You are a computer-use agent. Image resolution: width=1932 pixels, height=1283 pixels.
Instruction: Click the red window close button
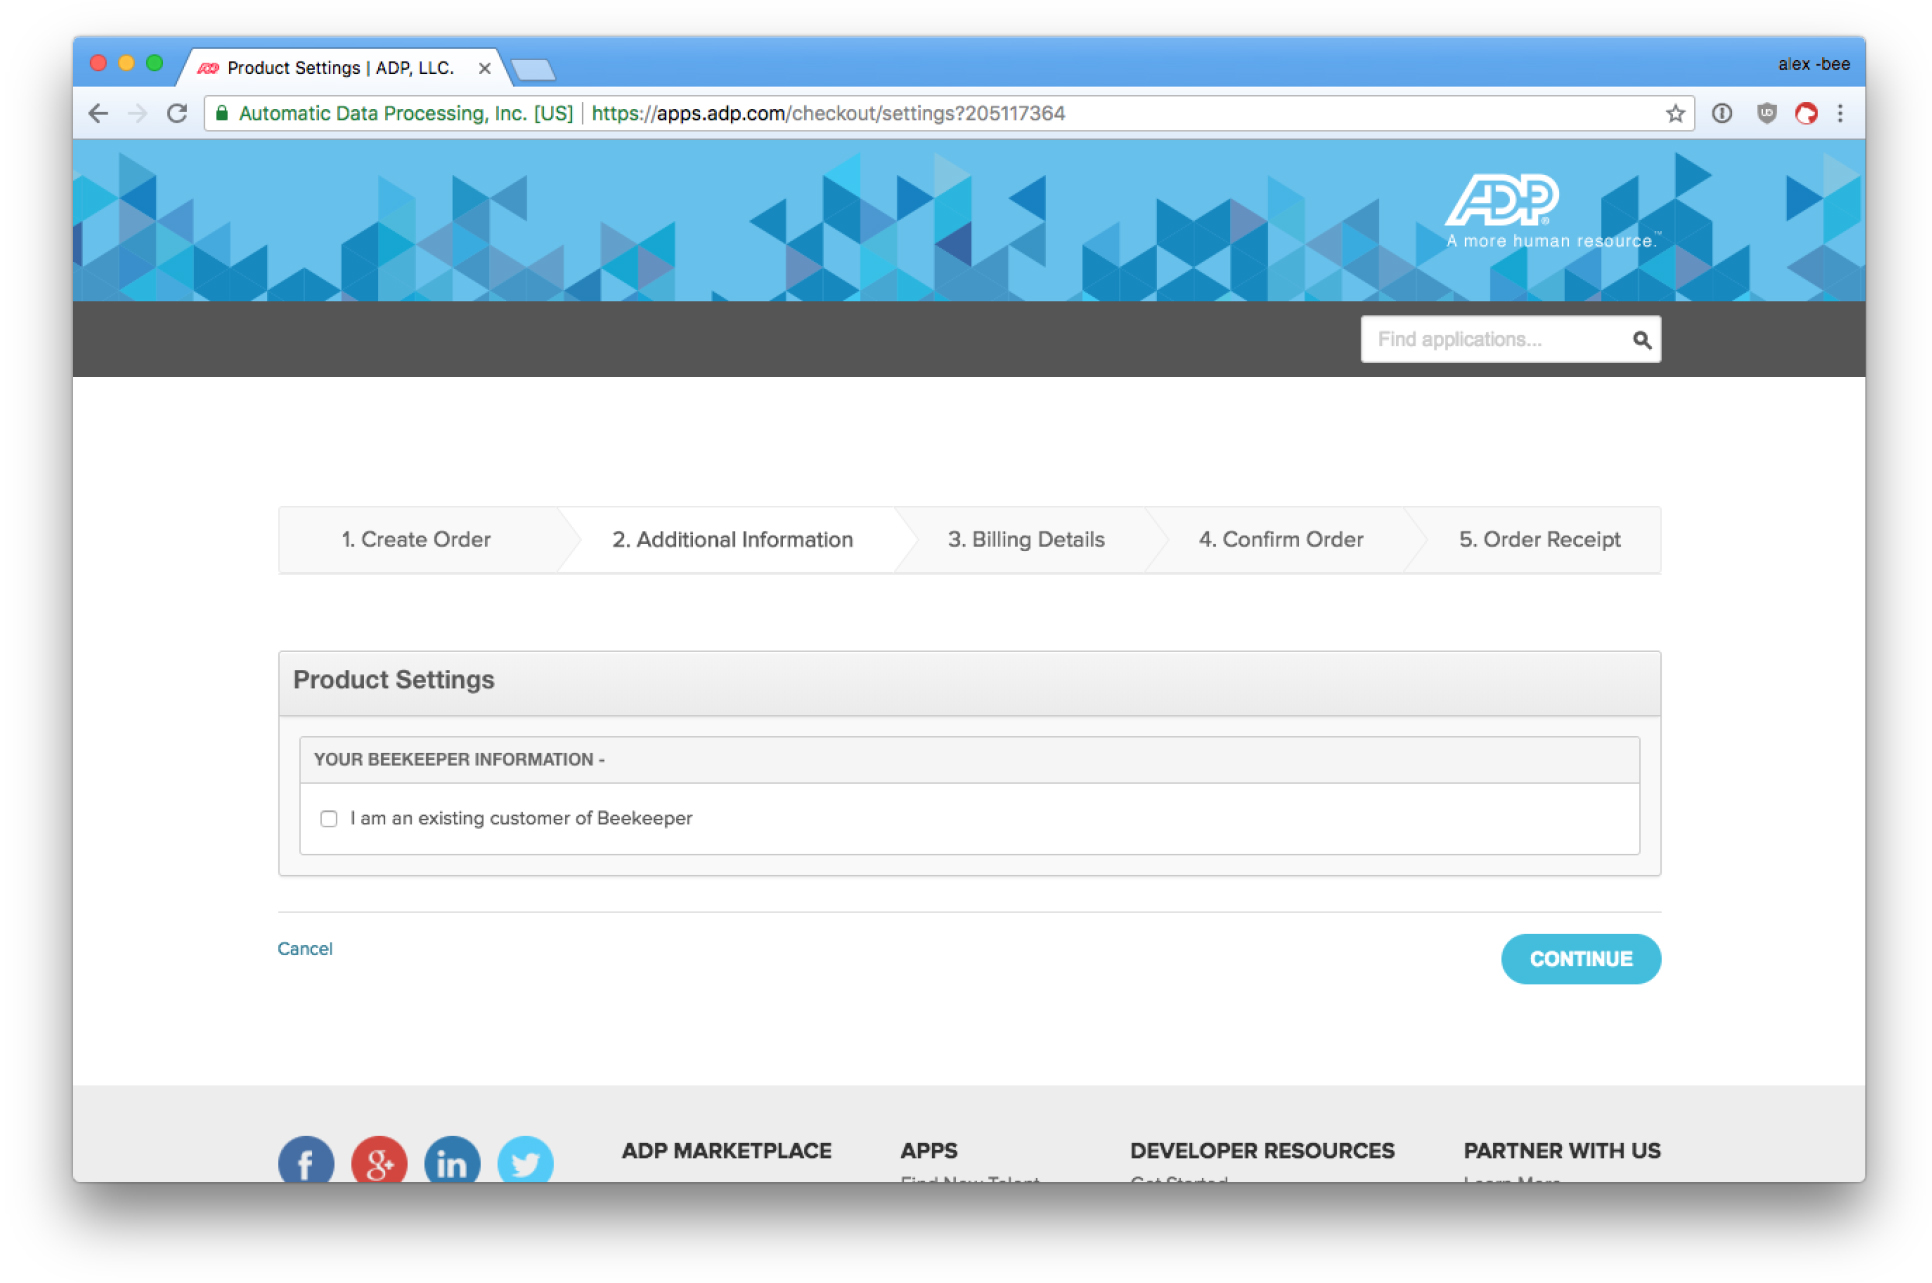coord(98,63)
